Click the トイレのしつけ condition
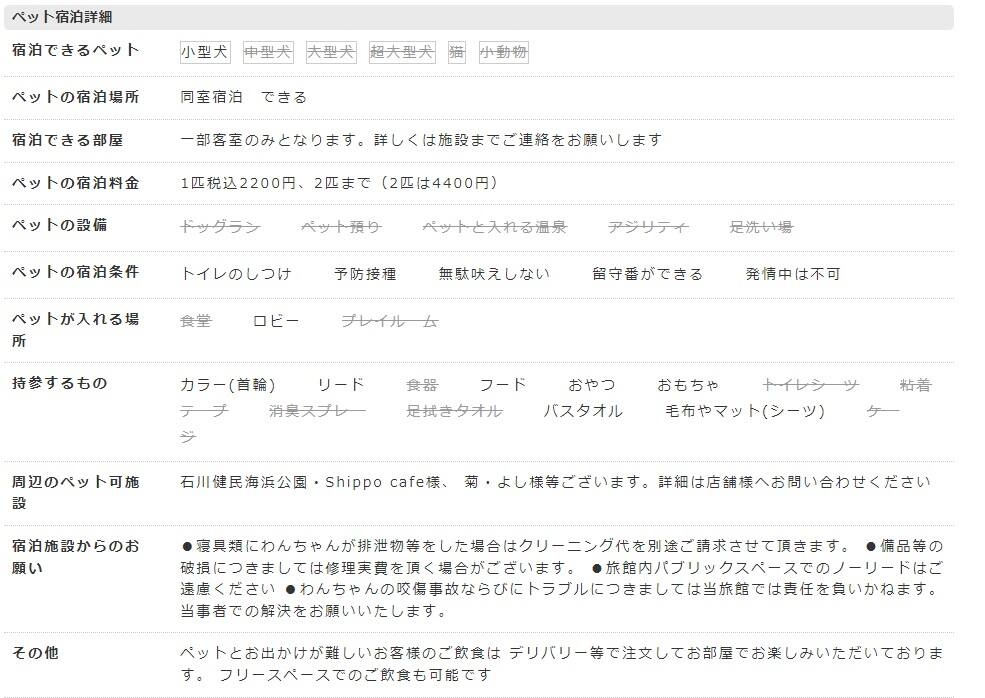Image resolution: width=985 pixels, height=698 pixels. point(236,274)
